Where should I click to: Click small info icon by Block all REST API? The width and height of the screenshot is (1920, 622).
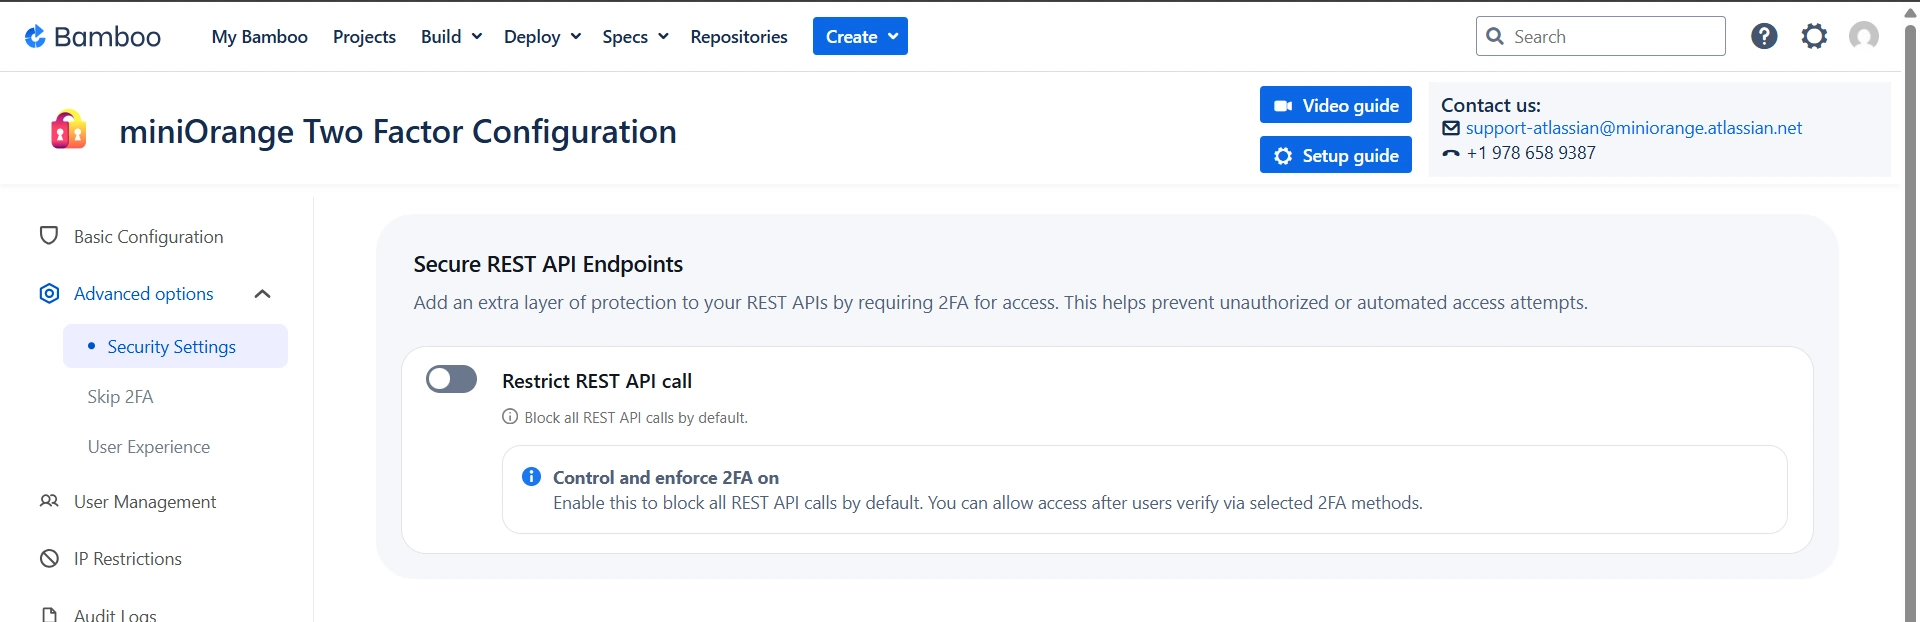tap(510, 417)
